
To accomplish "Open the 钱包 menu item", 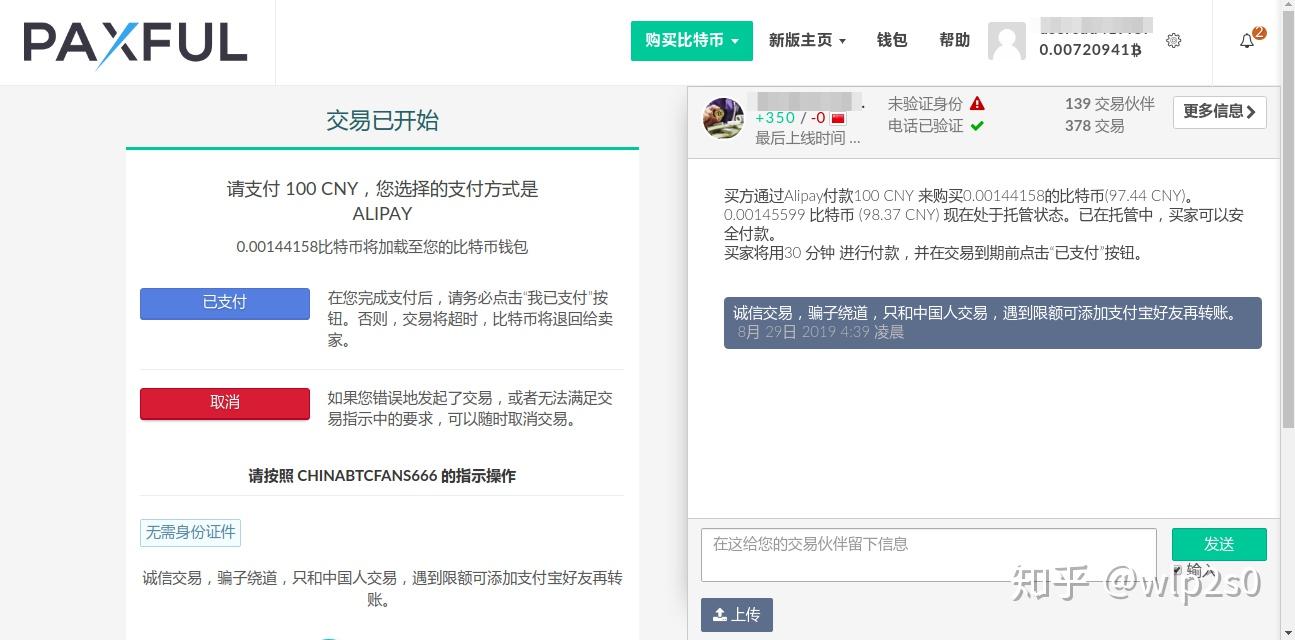I will (891, 40).
